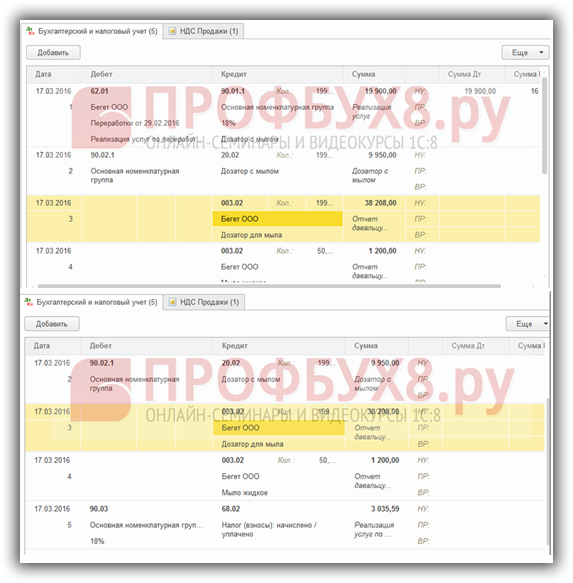Click the upper table vertical scrollbar thumb
Viewport: 573px width, 583px height.
544,126
